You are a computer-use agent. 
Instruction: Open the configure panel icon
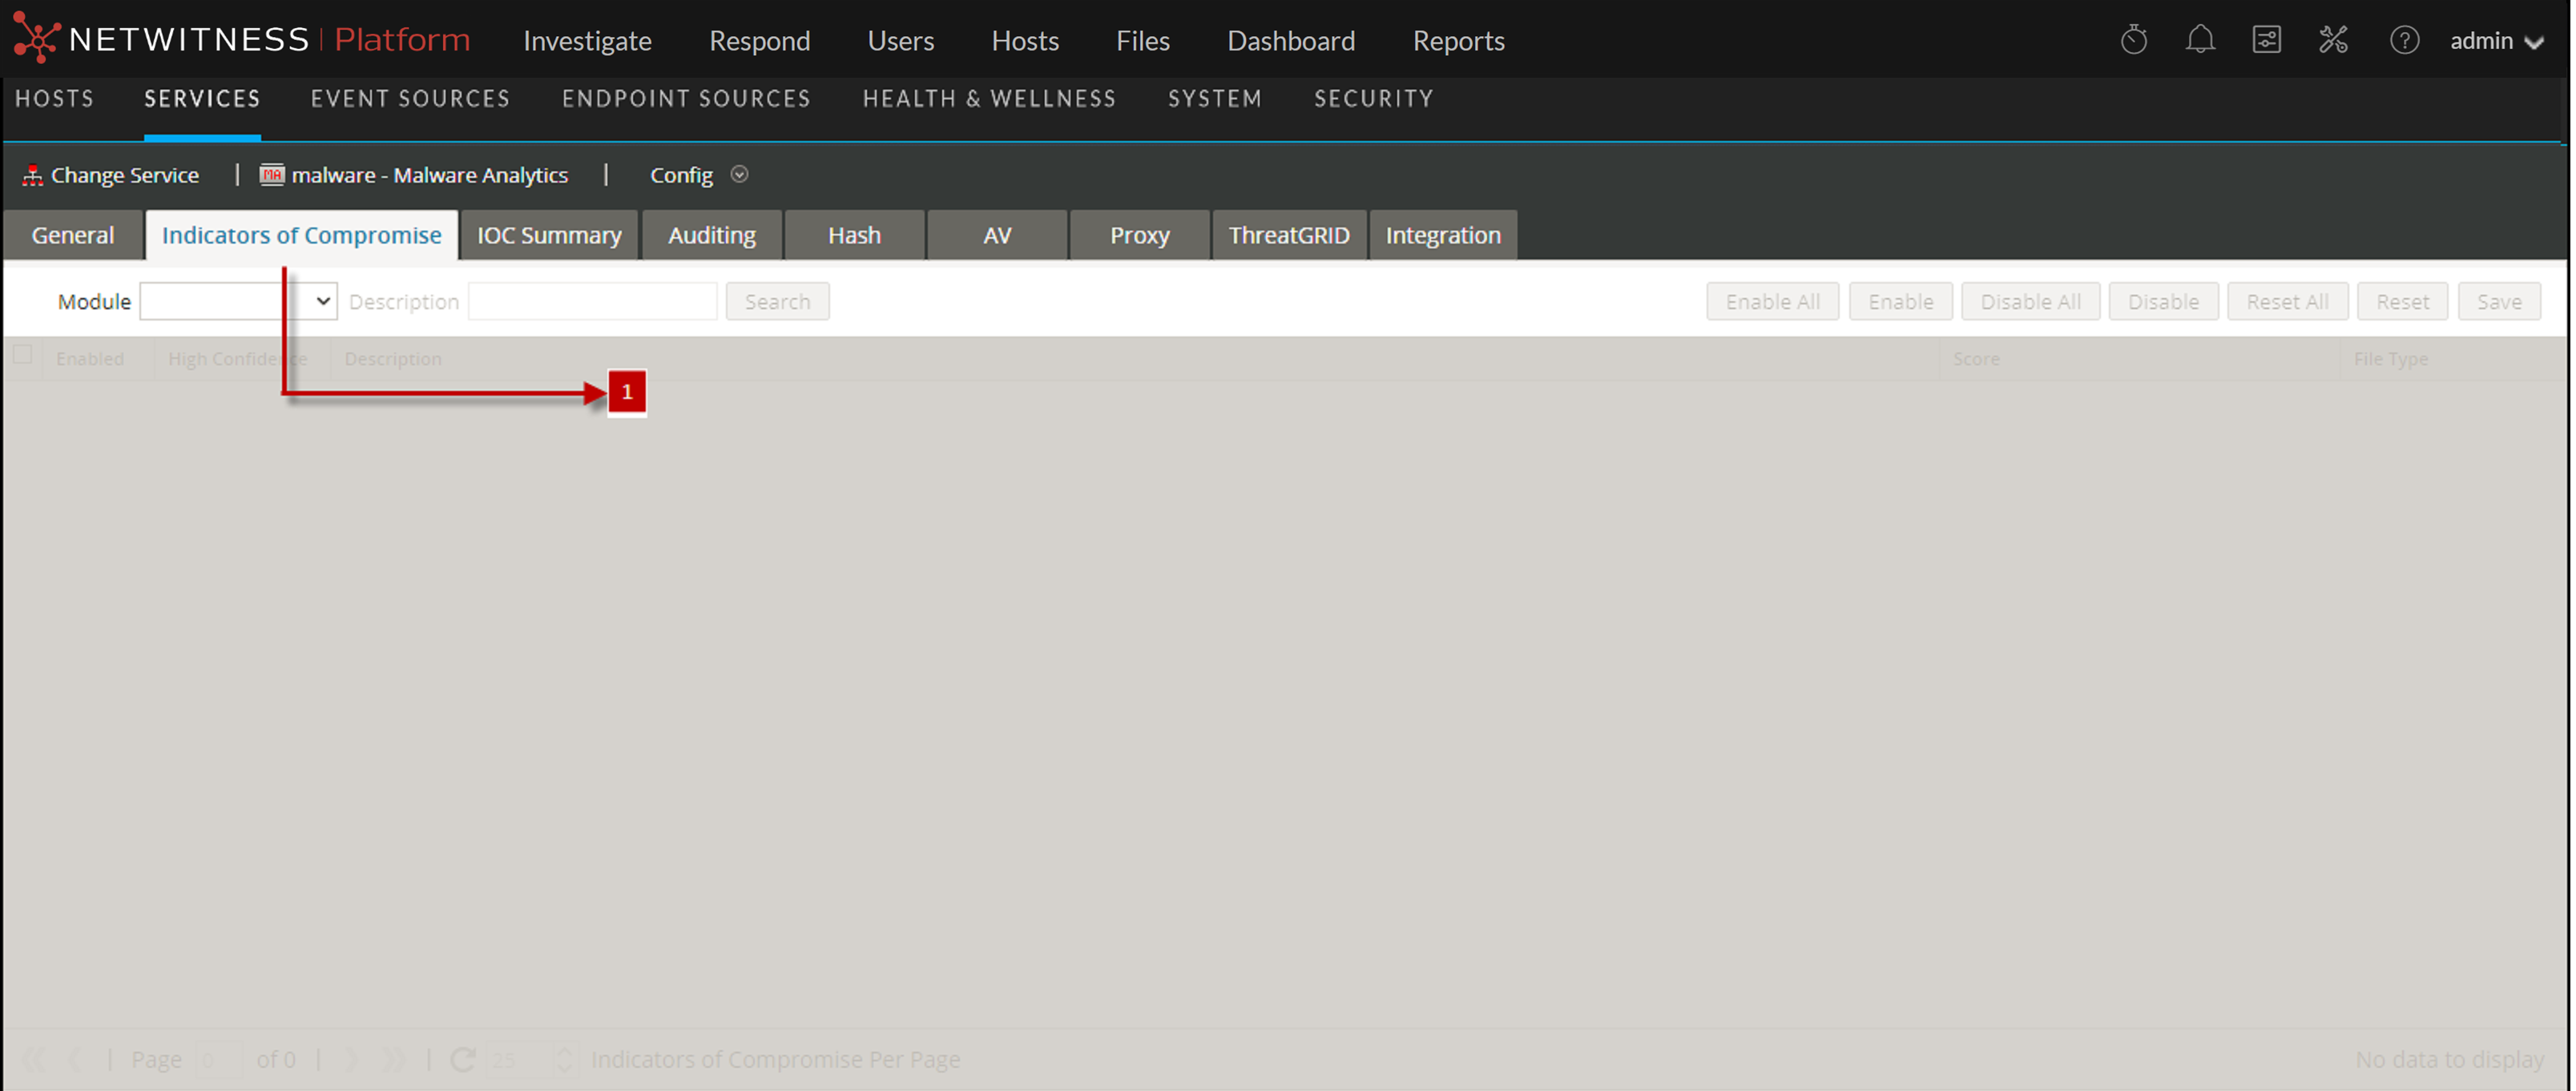tap(2266, 40)
